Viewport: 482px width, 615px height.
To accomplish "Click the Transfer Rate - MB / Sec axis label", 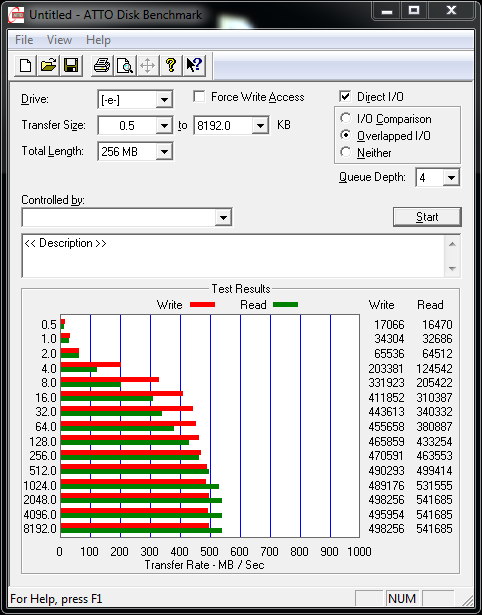I will click(x=204, y=565).
